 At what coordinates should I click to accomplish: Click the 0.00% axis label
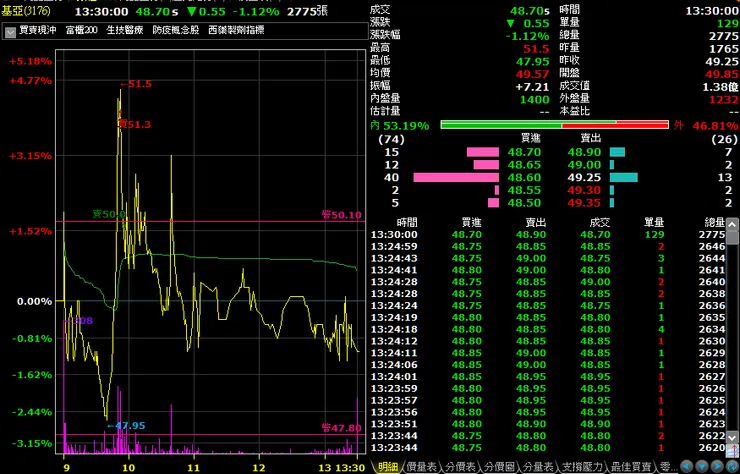pyautogui.click(x=34, y=301)
